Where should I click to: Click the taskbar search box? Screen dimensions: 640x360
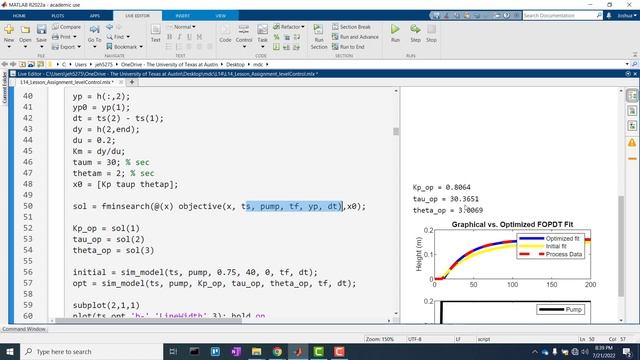(91, 351)
